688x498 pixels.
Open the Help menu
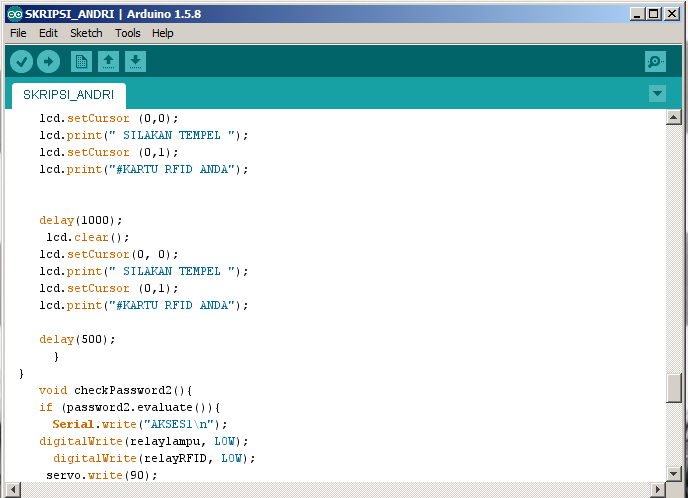coord(163,33)
